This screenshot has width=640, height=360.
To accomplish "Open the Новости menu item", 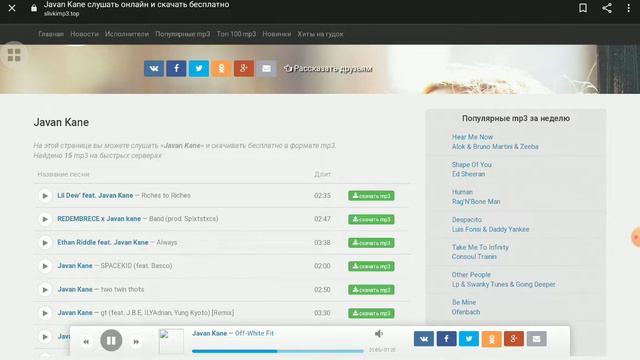I will click(84, 34).
